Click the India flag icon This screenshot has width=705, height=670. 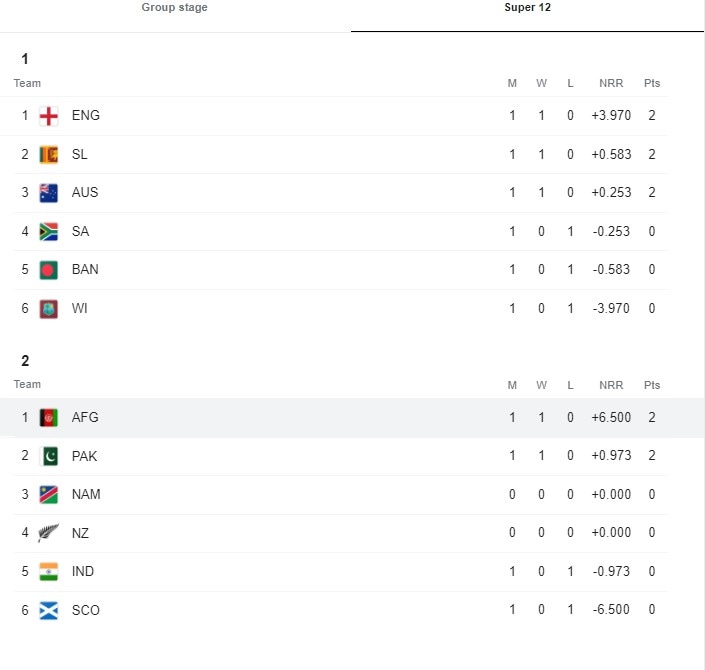coord(49,572)
